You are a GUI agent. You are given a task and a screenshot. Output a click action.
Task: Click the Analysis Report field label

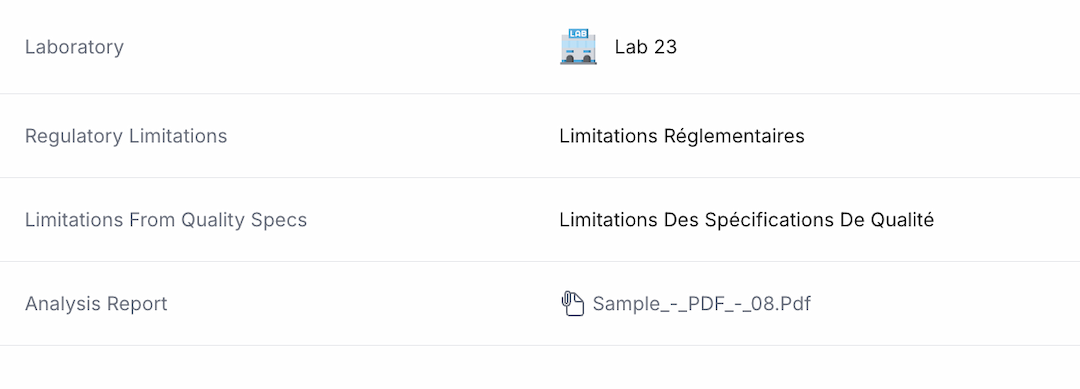pos(96,304)
